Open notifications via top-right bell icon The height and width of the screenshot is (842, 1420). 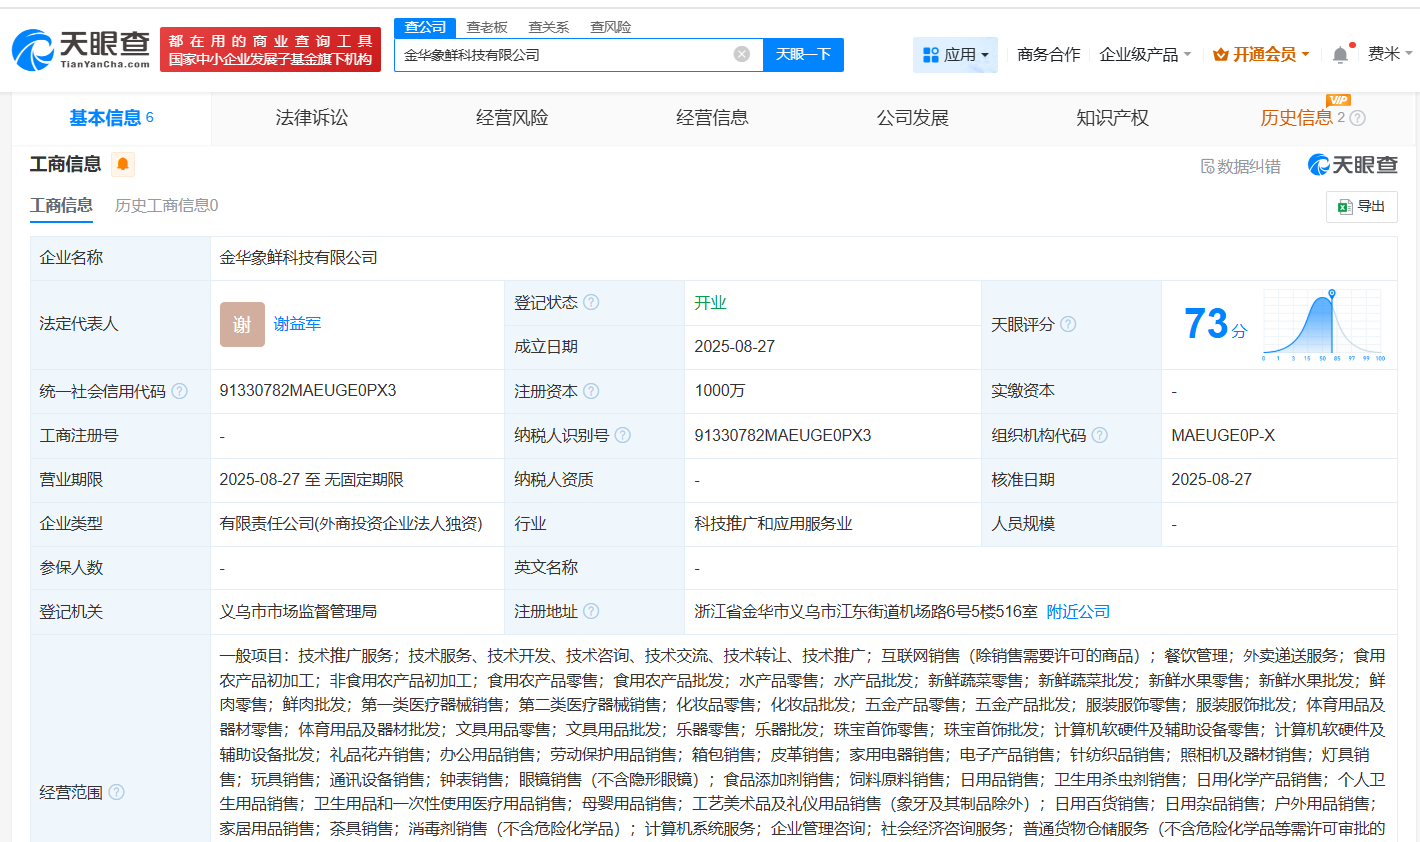pyautogui.click(x=1339, y=54)
